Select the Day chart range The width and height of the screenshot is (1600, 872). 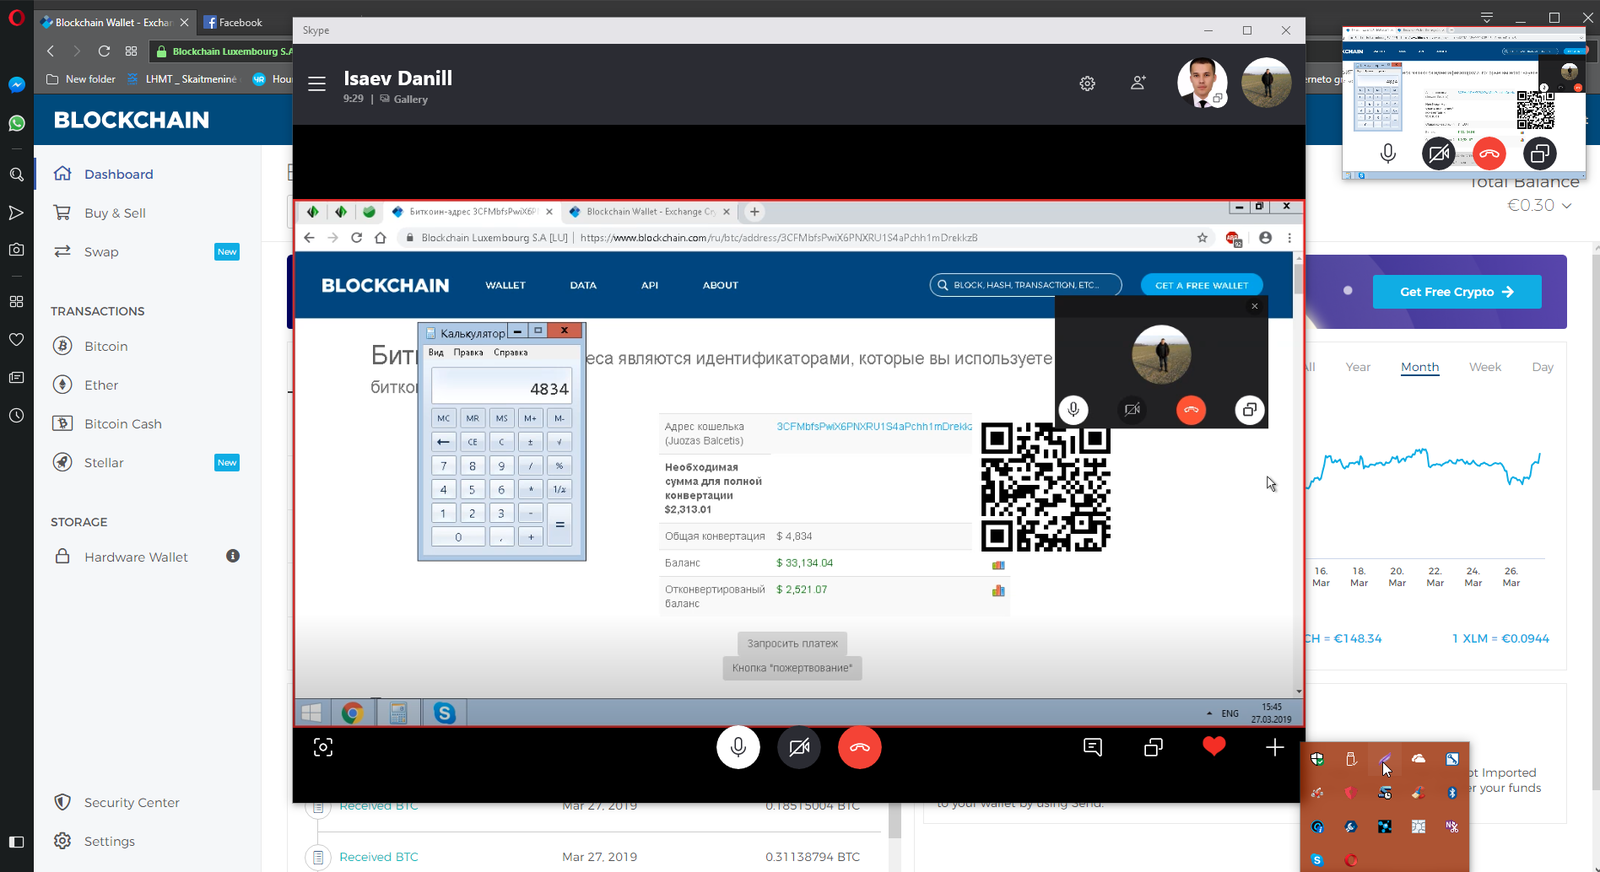(1543, 367)
